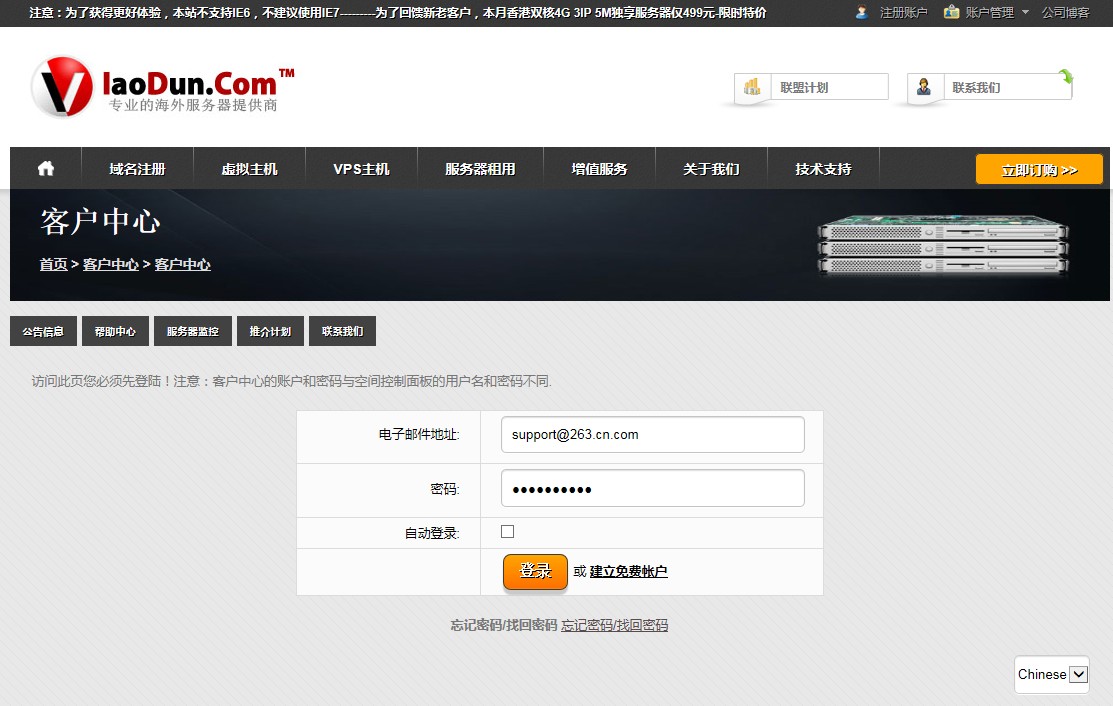Open the 增值服务 menu
This screenshot has height=706, width=1113.
point(599,168)
